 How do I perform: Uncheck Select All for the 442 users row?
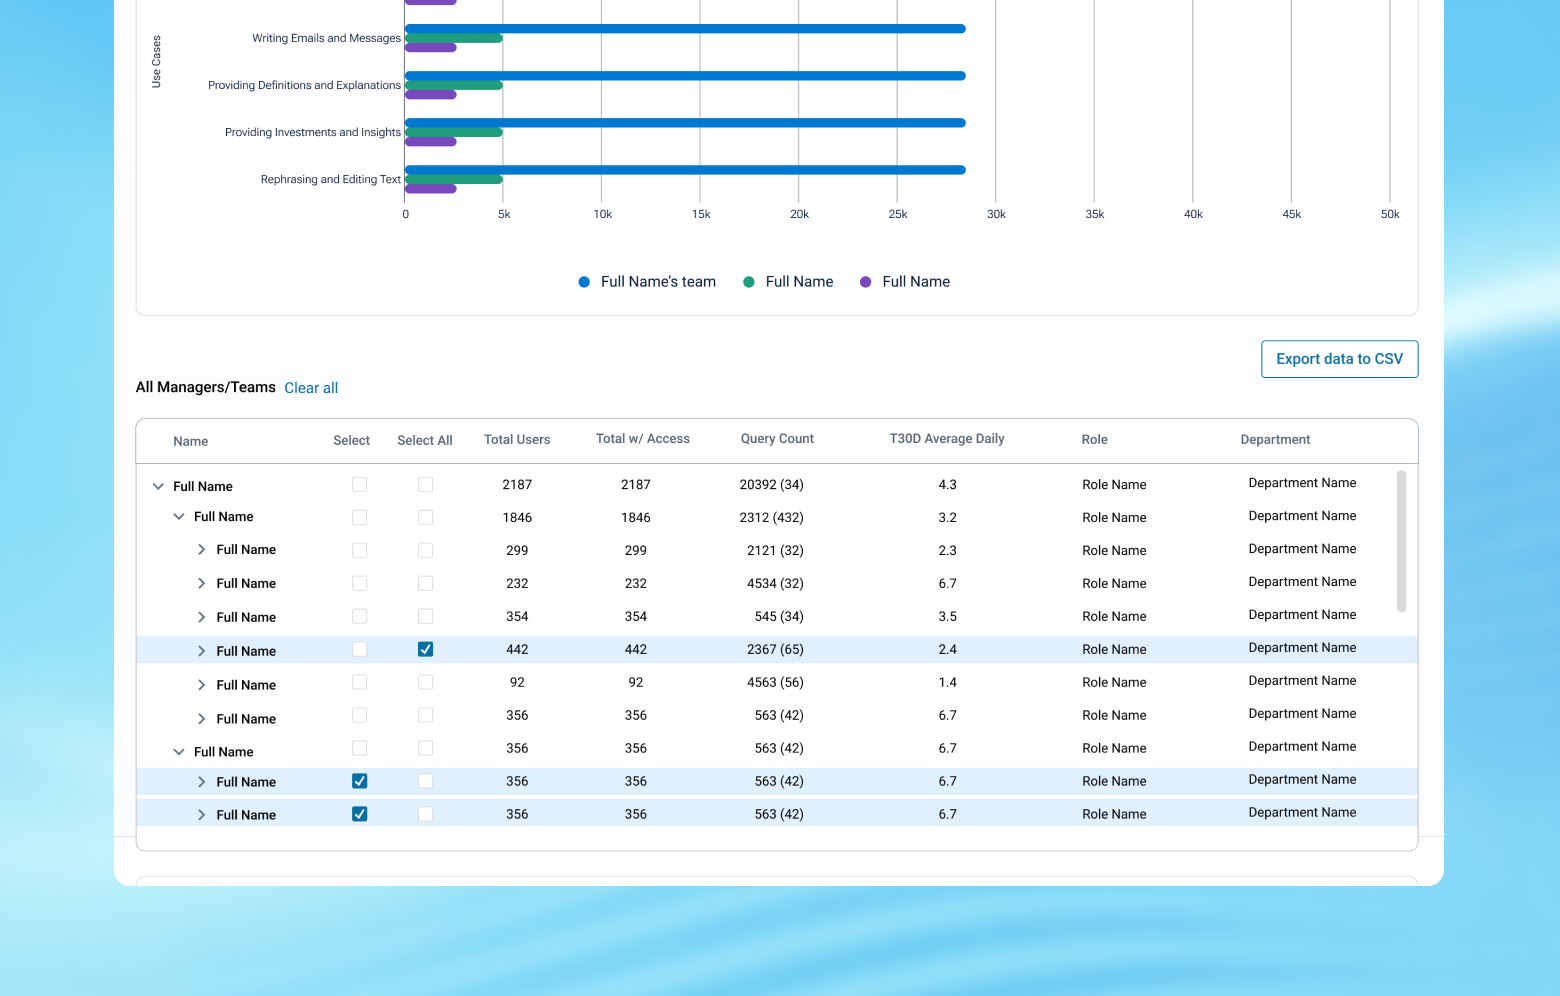425,649
